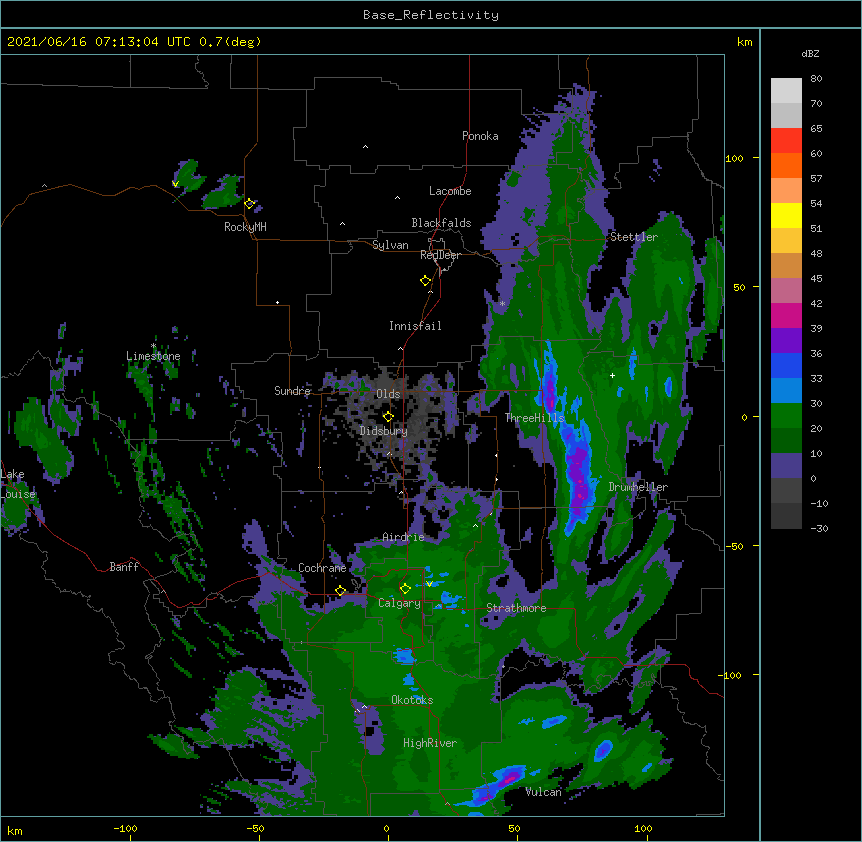862x842 pixels.
Task: Click the slate 0-10 dBZ legend swatch
Action: [x=786, y=466]
